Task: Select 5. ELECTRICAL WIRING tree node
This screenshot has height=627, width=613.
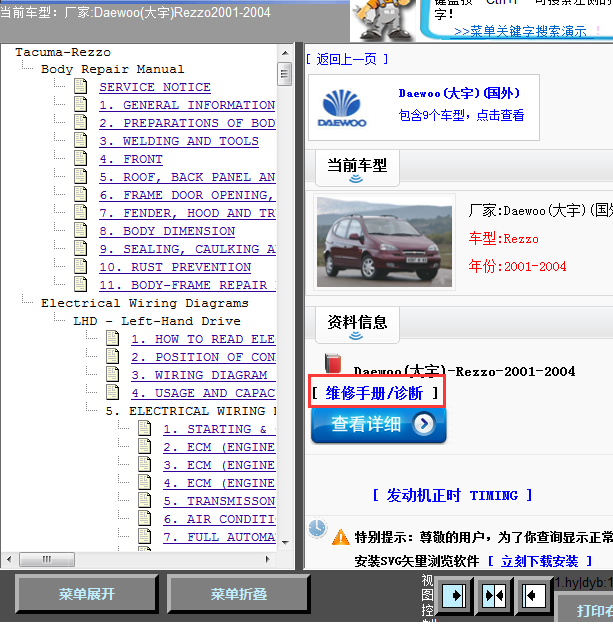Action: [191, 411]
